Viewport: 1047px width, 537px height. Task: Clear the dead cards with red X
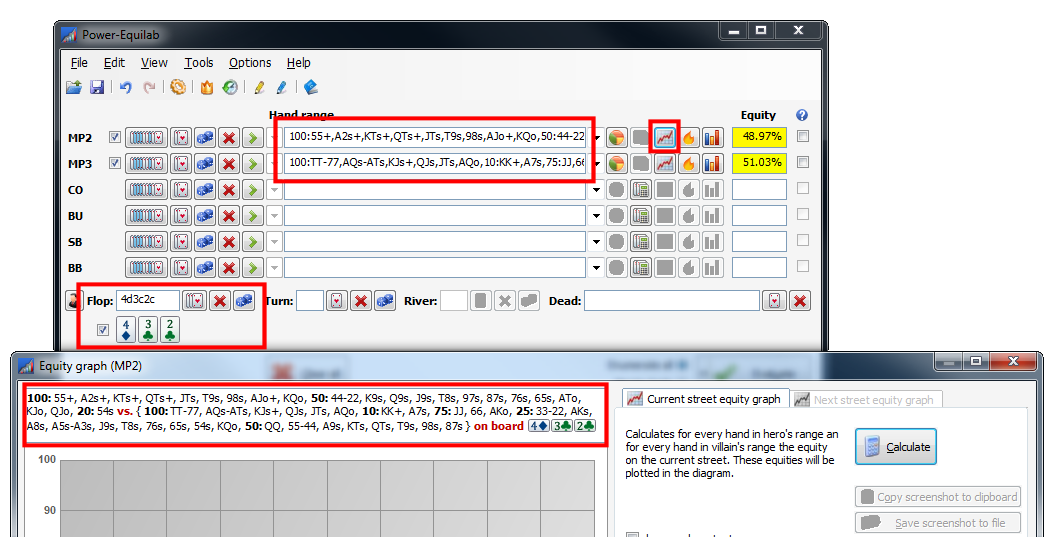(800, 301)
